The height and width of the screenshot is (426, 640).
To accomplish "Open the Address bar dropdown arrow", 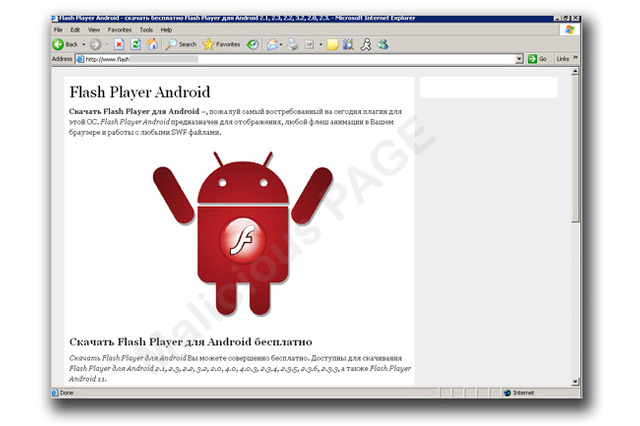I will [519, 59].
